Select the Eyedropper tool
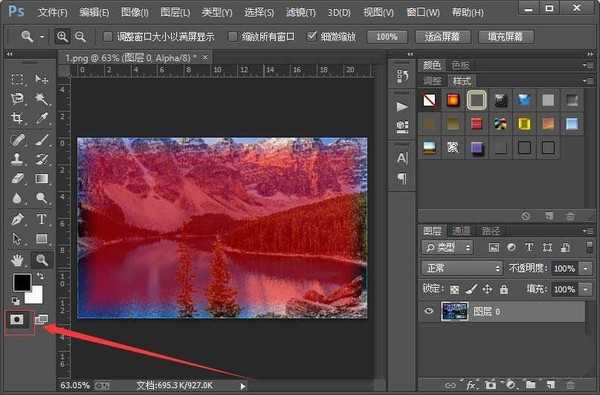Viewport: 600px width, 395px height. click(x=41, y=118)
